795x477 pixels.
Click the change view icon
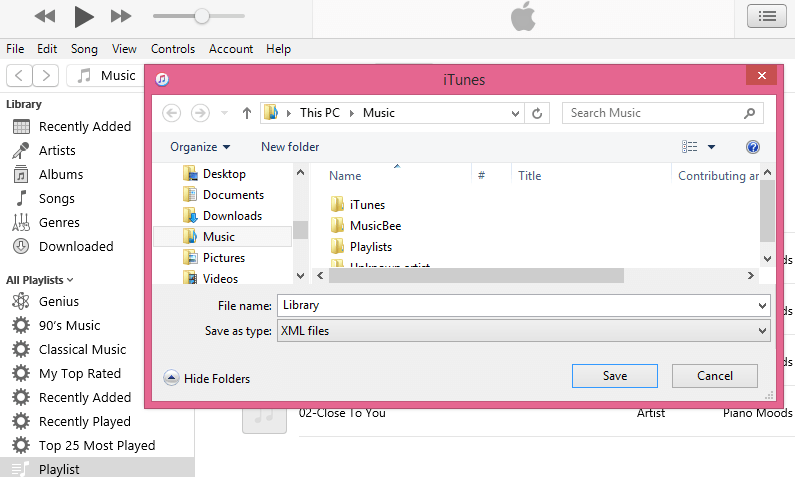pos(689,147)
